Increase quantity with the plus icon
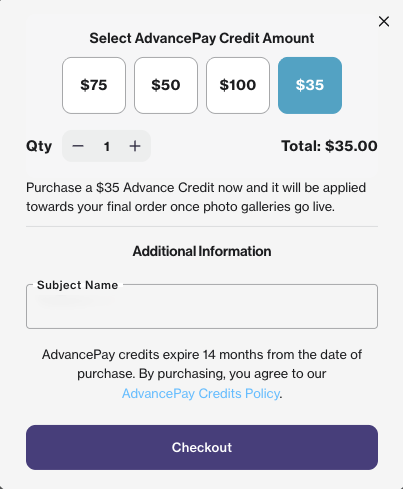 pyautogui.click(x=135, y=146)
